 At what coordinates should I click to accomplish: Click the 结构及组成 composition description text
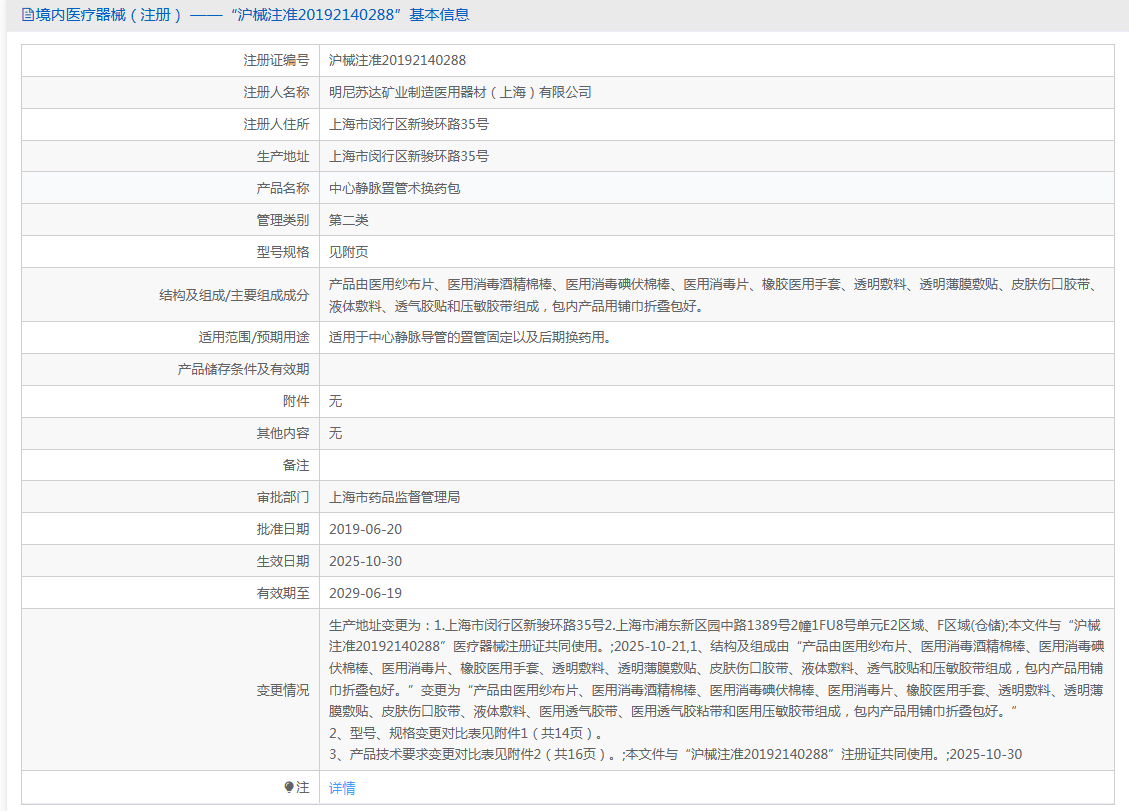[x=715, y=295]
